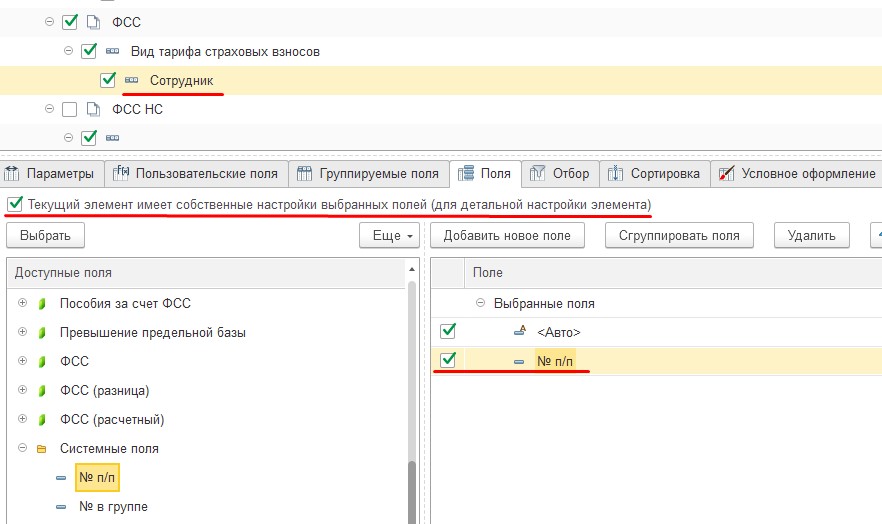This screenshot has width=882, height=524.
Task: Collapse the ФСС tree node
Action: click(50, 22)
